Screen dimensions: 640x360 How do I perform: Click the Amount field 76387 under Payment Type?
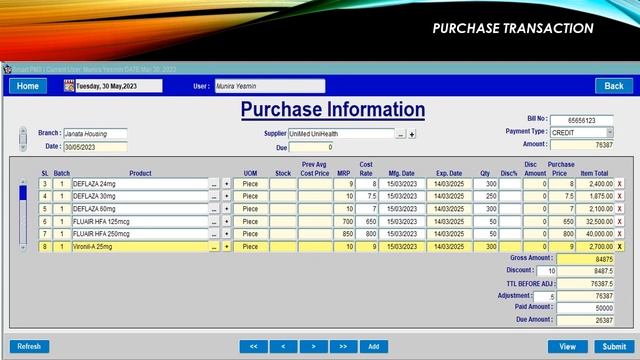click(x=582, y=145)
